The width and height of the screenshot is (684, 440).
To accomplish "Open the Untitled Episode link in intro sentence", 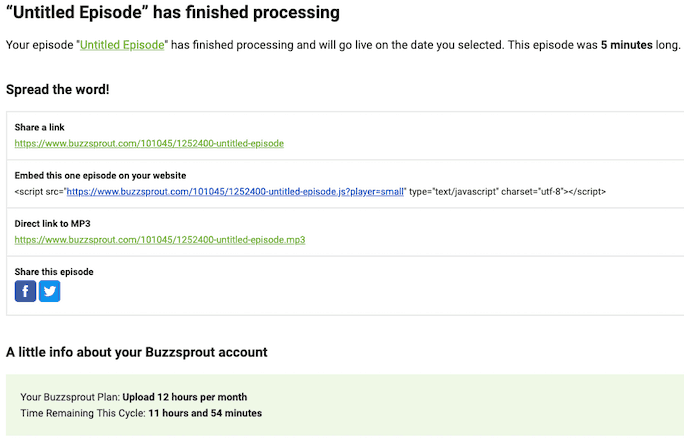I will [122, 45].
